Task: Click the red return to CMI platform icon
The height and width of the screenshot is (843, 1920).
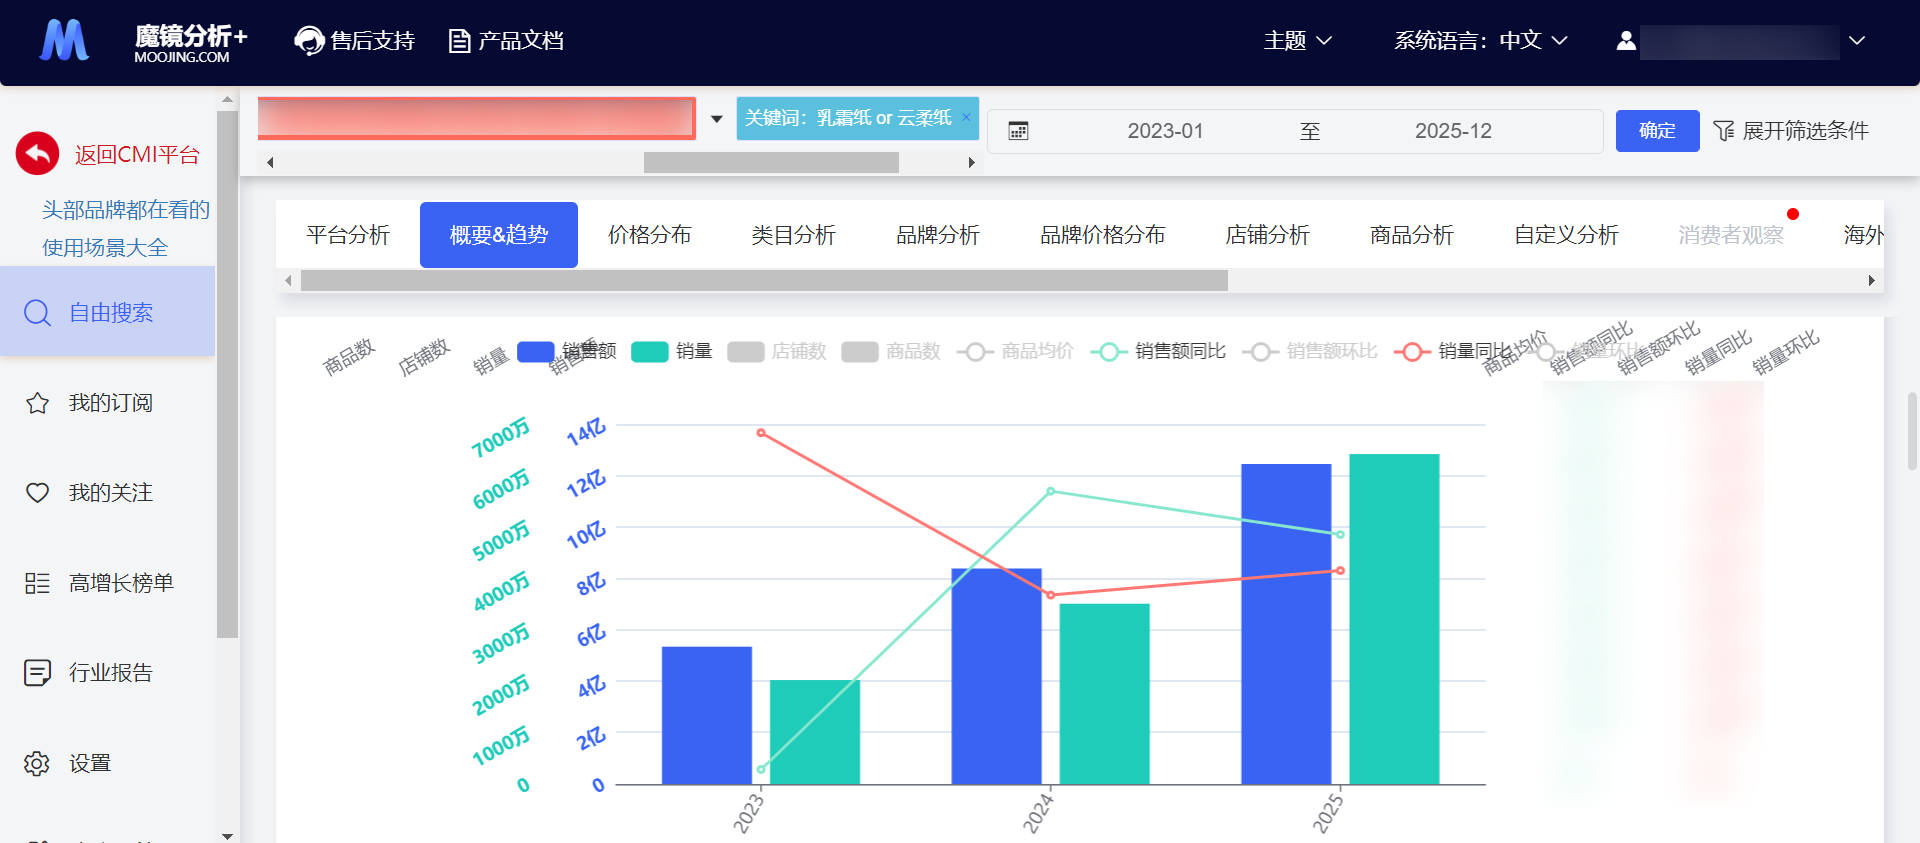Action: (37, 154)
